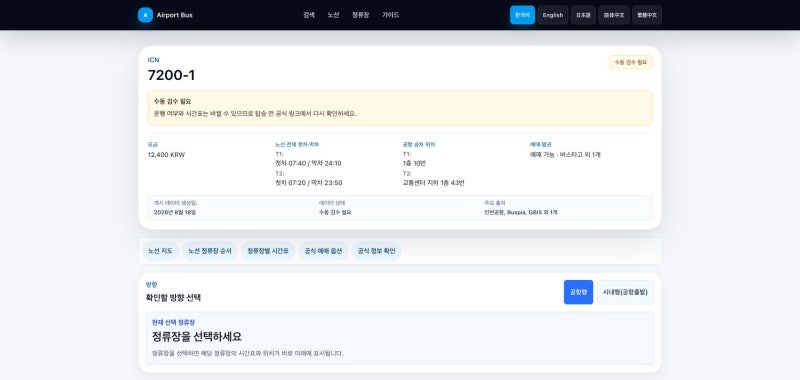Switch language to 한국어
Viewport: 800px width, 380px height.
click(x=522, y=15)
